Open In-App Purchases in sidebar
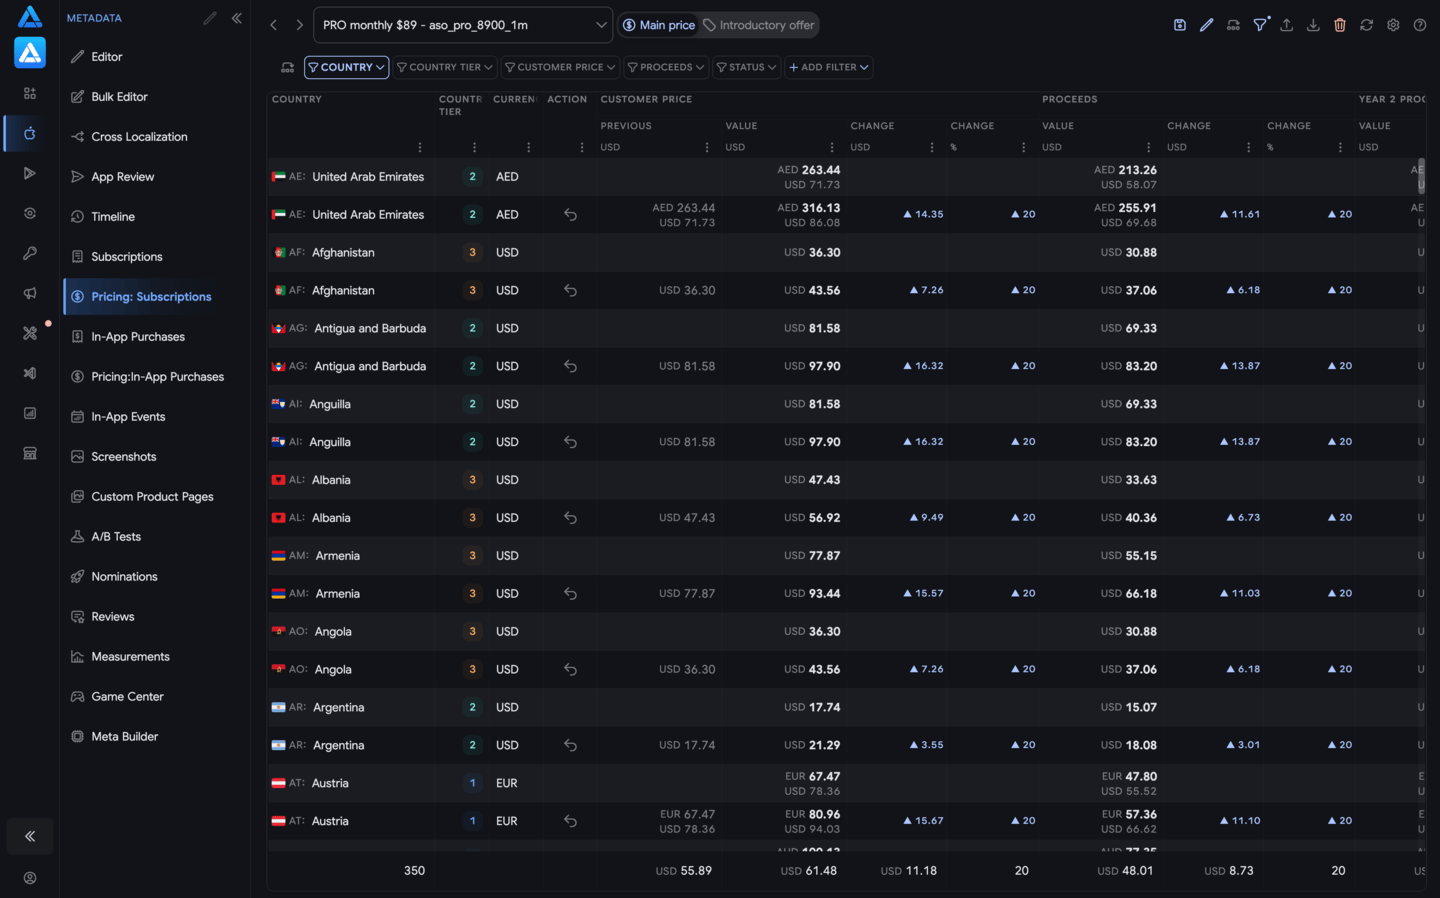This screenshot has width=1440, height=898. (138, 337)
